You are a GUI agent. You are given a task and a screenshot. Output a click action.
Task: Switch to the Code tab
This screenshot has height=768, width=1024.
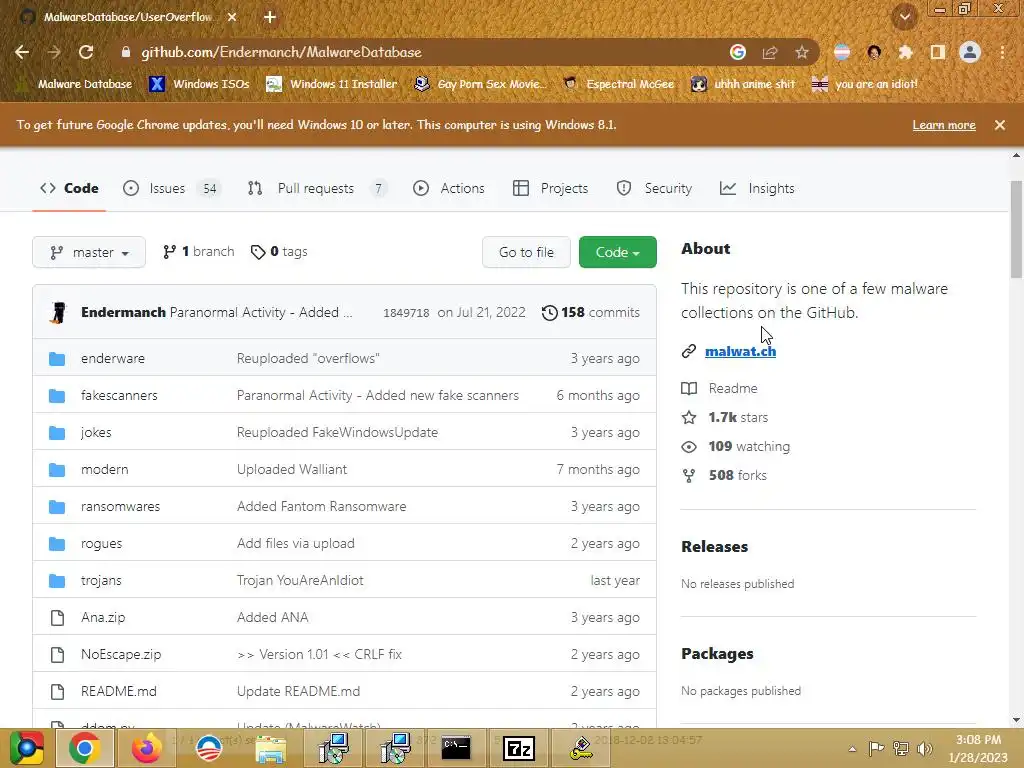coord(69,188)
